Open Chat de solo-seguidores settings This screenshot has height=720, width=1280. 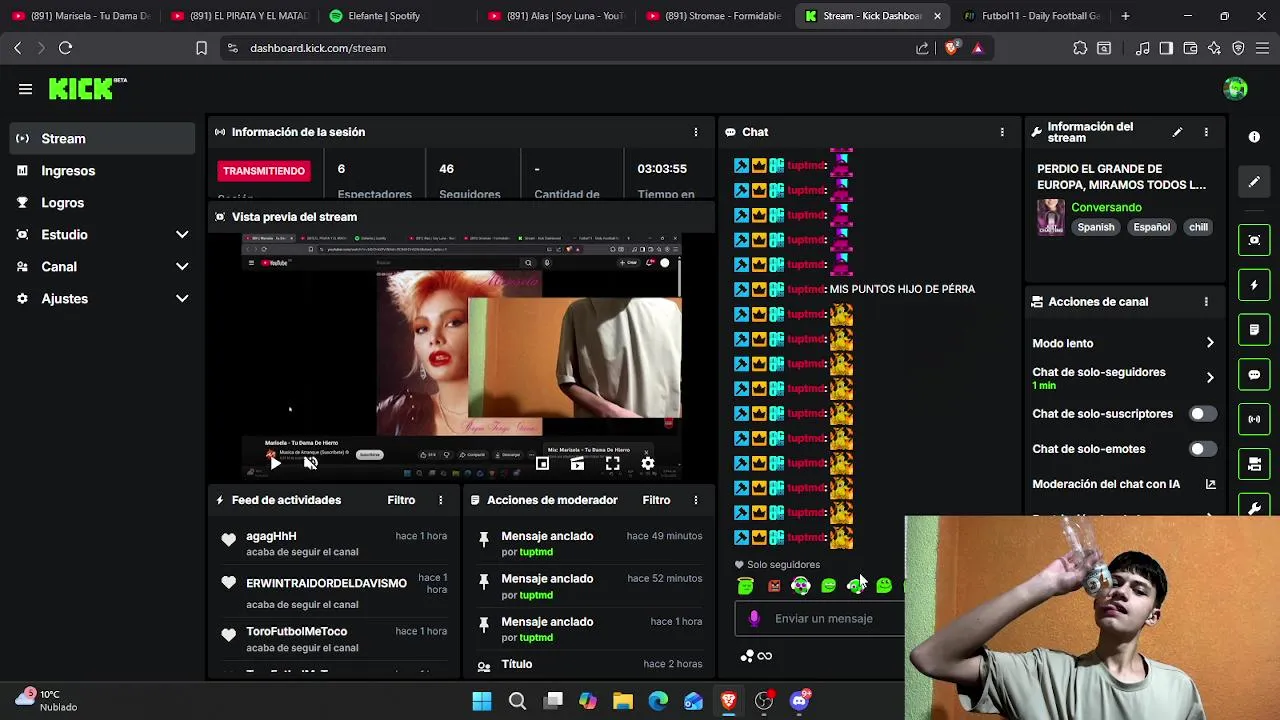1123,378
